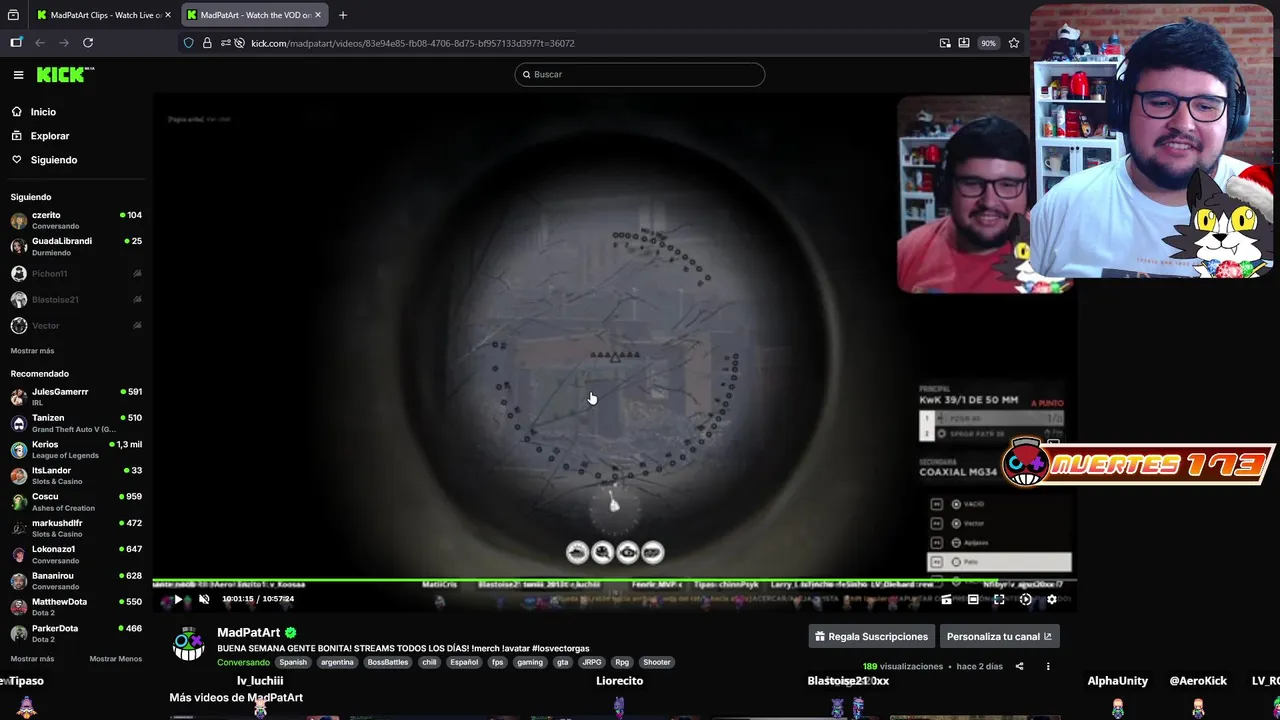1280x720 pixels.
Task: Seek on the green video progress bar
Action: tap(614, 580)
